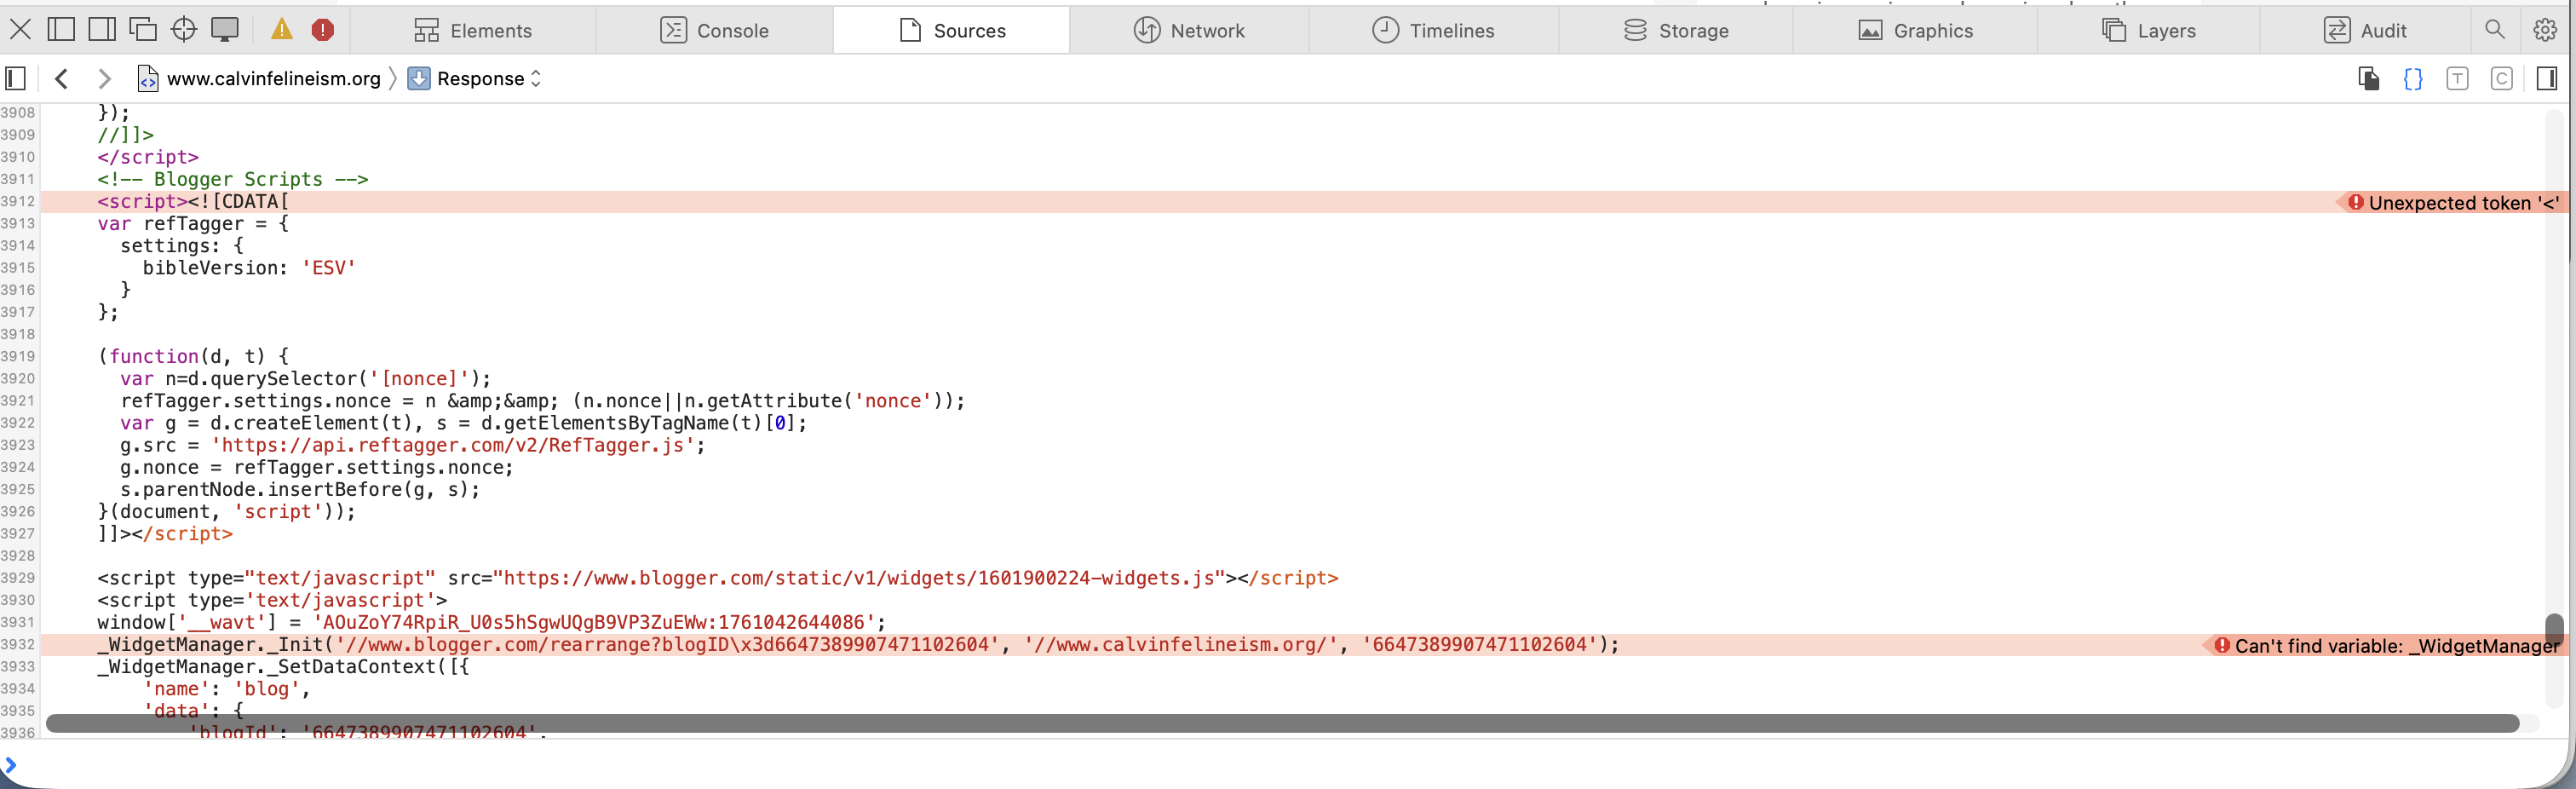
Task: Click the "_WidgetManager._SetDataContext([{" line
Action: (x=283, y=666)
